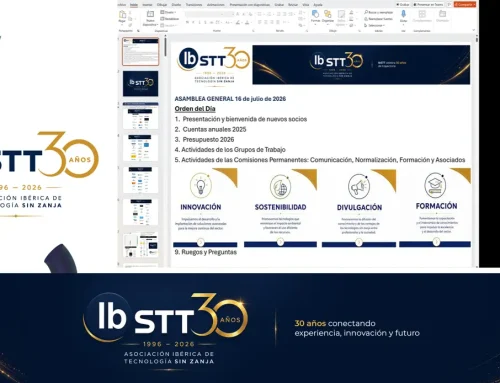The image size is (500, 383).
Task: Click the comments icon beside Compartir
Action: click(449, 5)
